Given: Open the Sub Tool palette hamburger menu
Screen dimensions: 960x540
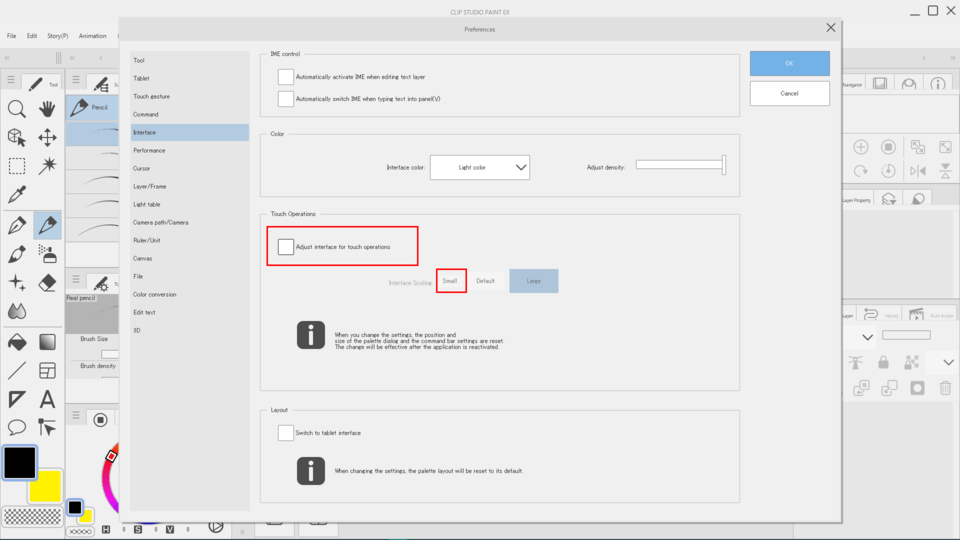Looking at the screenshot, I should coord(76,80).
